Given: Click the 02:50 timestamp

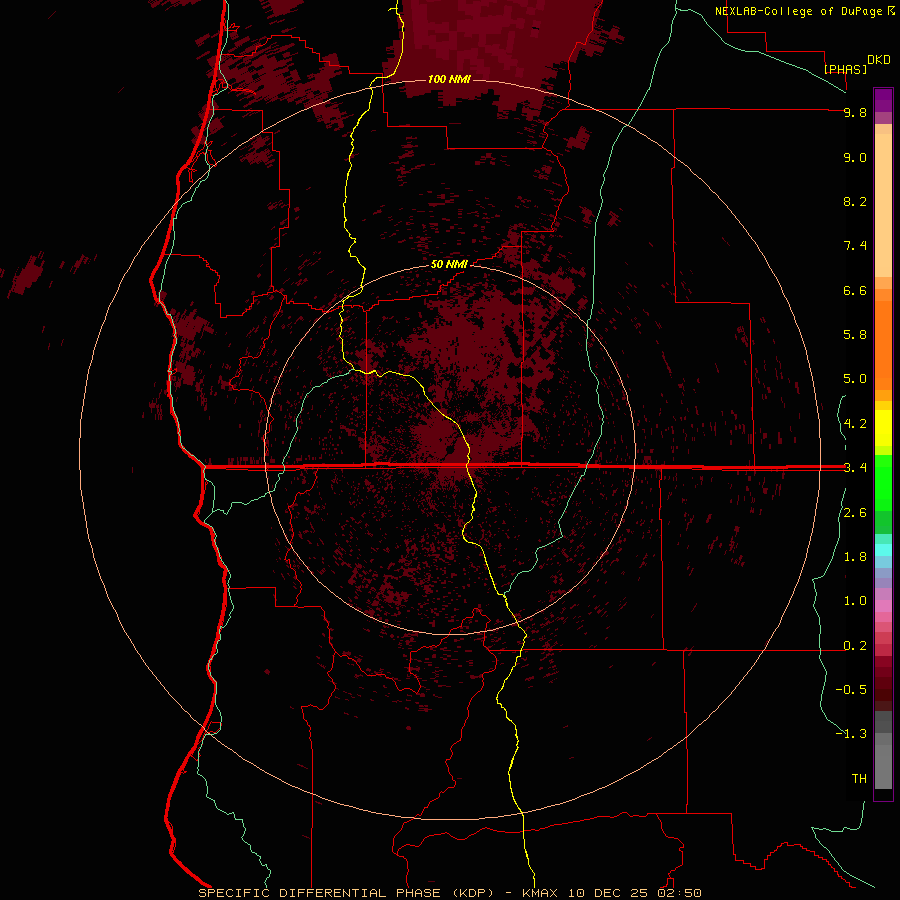Looking at the screenshot, I should (680, 893).
